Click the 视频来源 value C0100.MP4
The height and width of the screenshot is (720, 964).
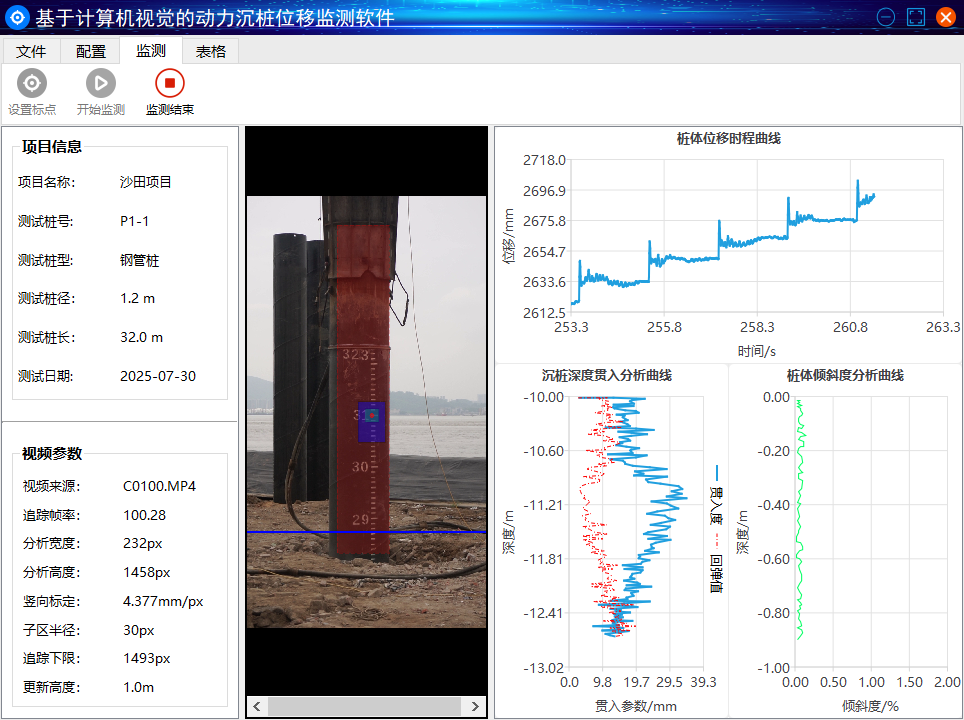point(159,487)
